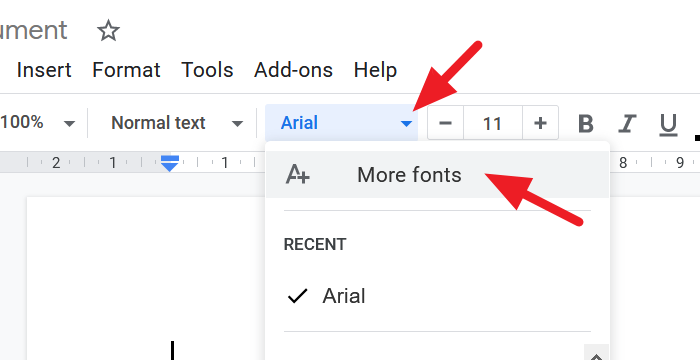The image size is (700, 360).
Task: Toggle italic formatting
Action: tap(627, 123)
